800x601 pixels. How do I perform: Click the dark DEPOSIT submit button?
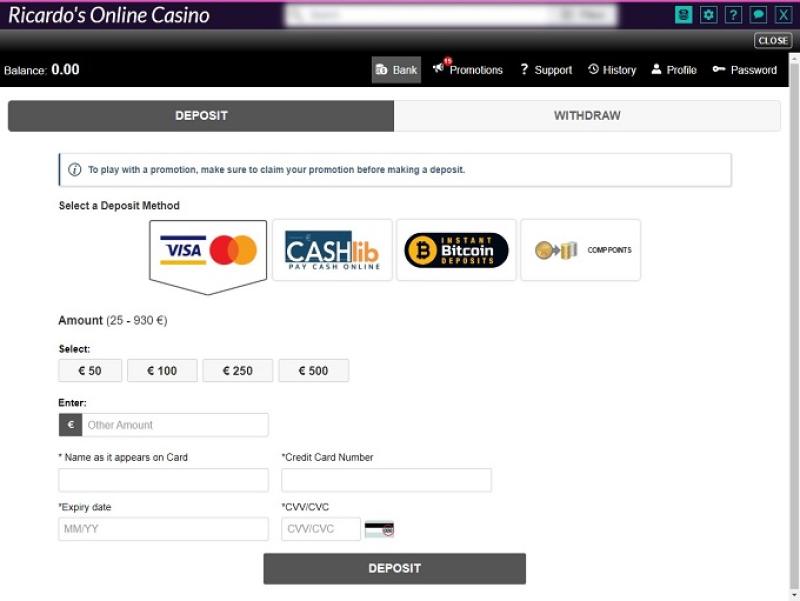pyautogui.click(x=394, y=568)
